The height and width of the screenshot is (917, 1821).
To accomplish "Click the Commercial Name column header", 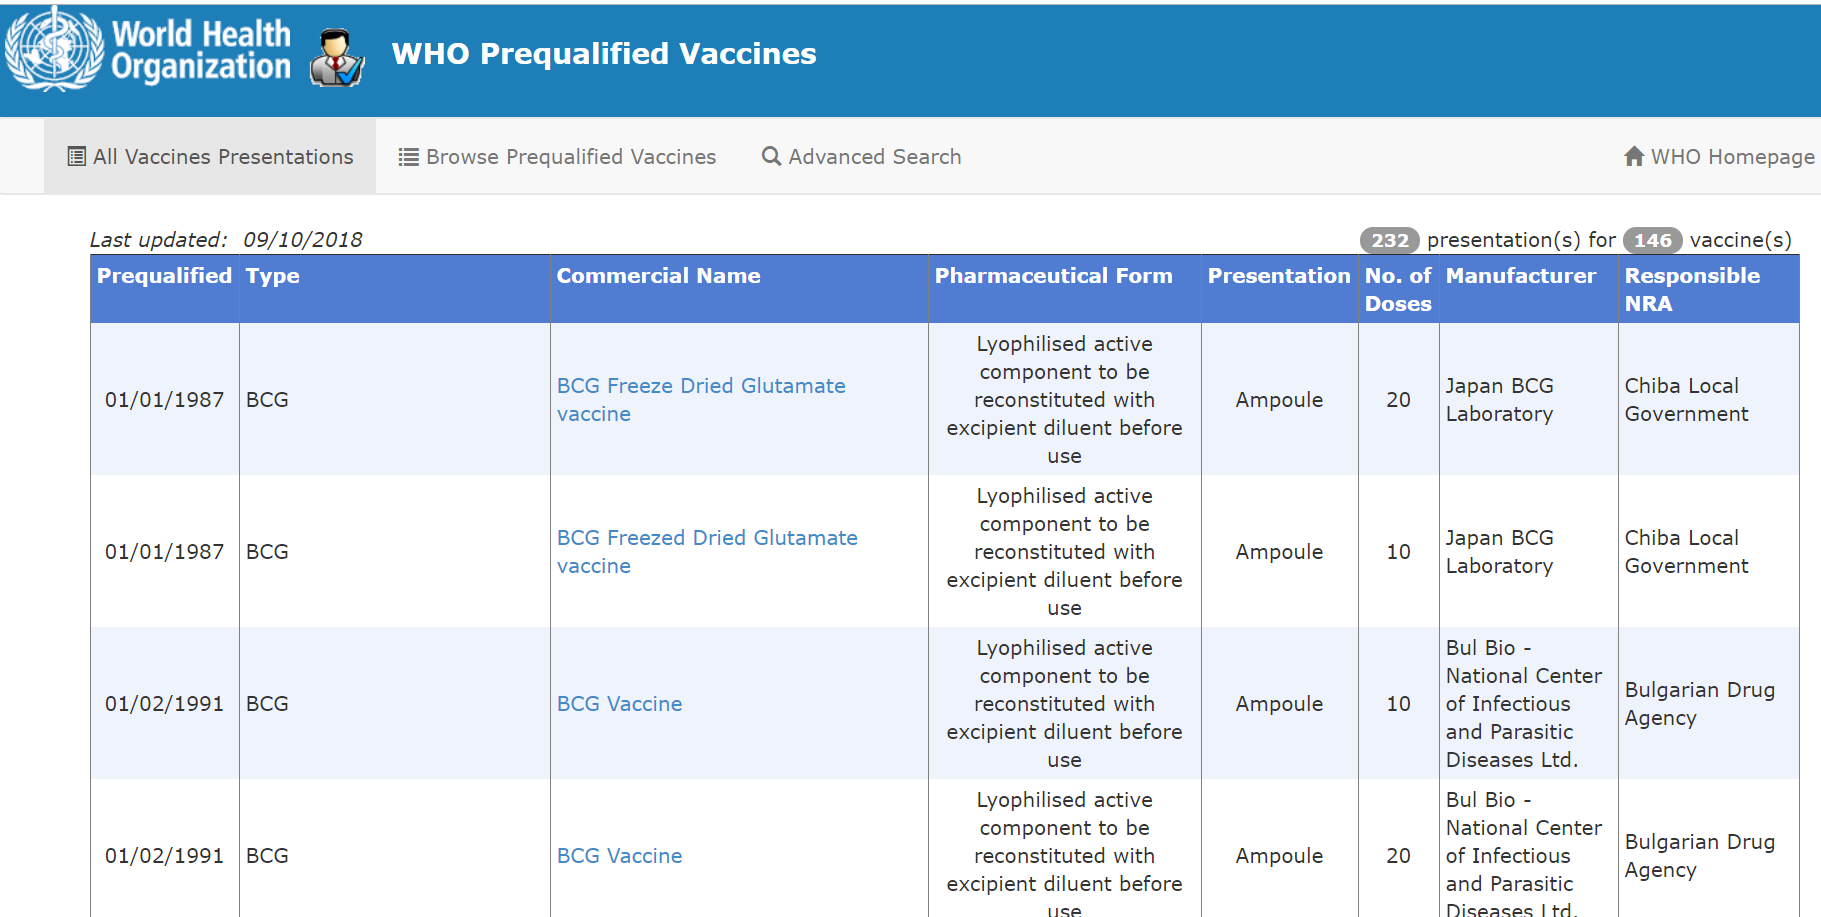I will tap(658, 275).
